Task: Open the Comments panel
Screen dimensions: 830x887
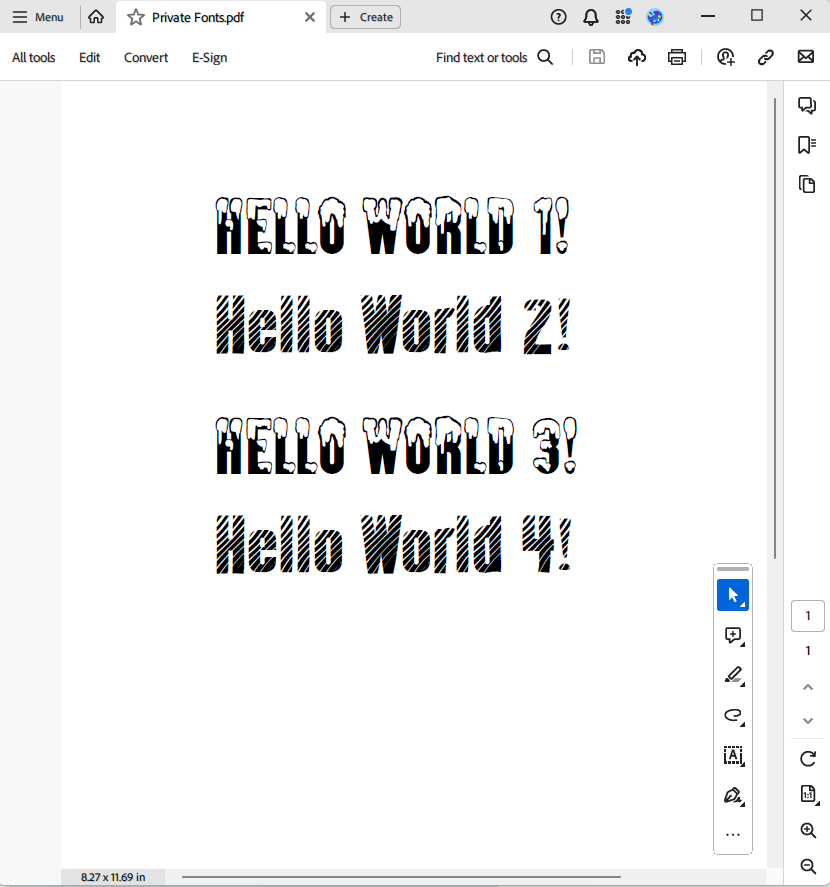Action: pos(807,105)
